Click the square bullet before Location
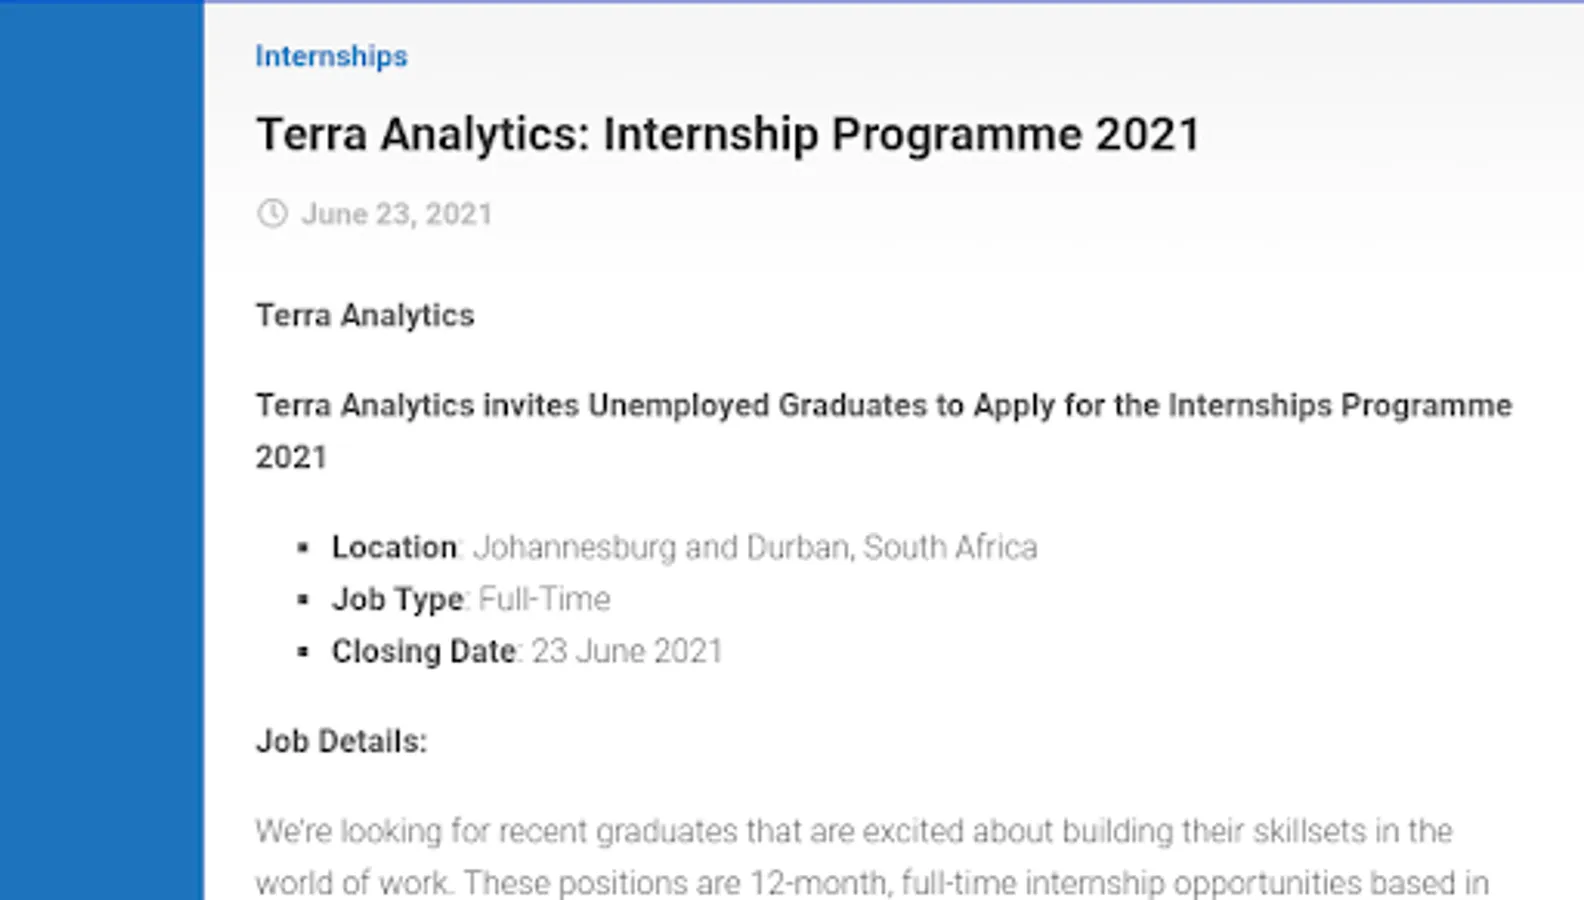The height and width of the screenshot is (900, 1584). click(303, 548)
